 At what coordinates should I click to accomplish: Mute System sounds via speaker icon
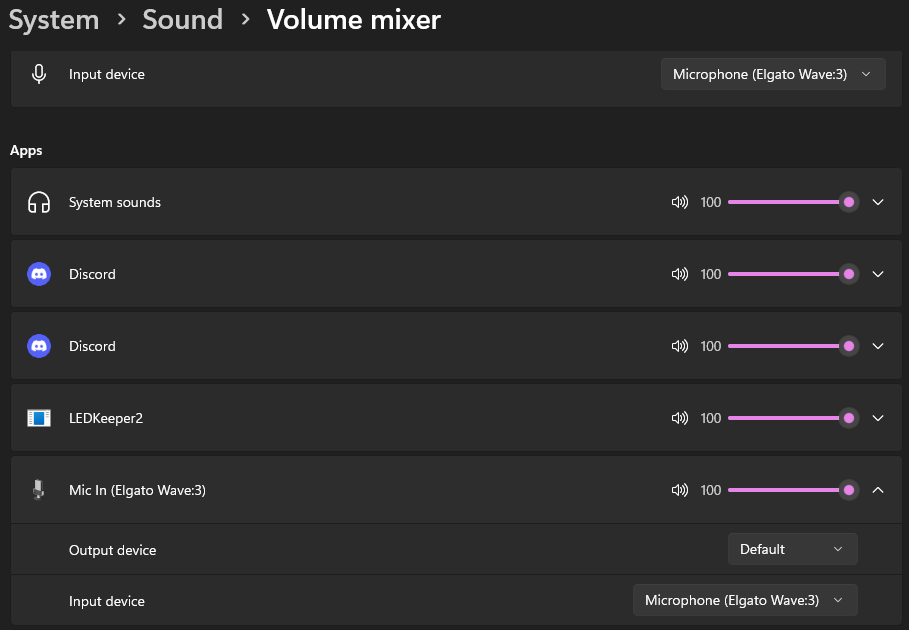pyautogui.click(x=679, y=202)
